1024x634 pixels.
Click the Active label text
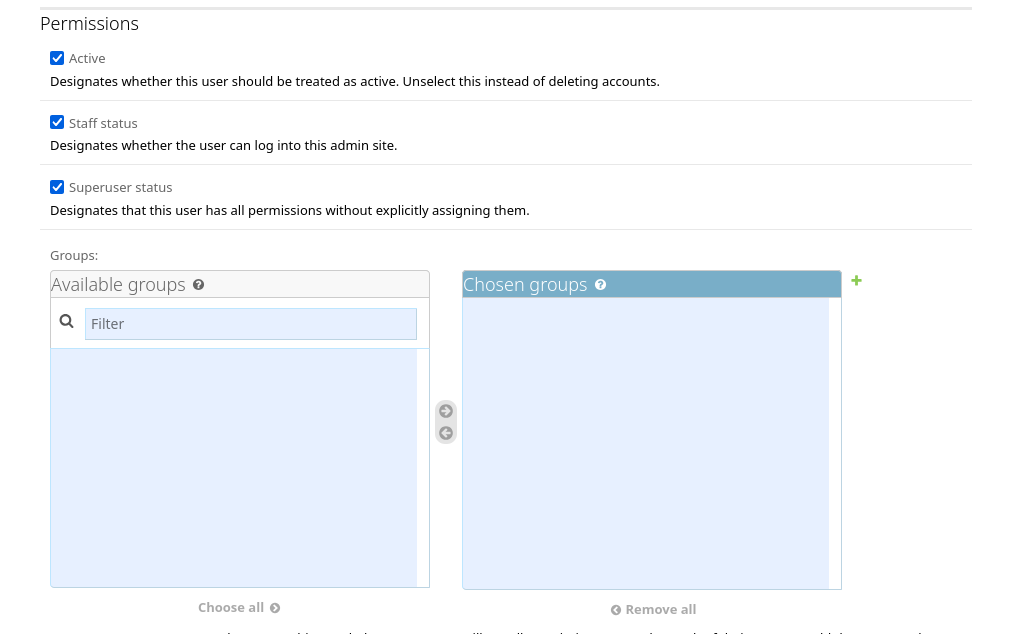coord(87,58)
